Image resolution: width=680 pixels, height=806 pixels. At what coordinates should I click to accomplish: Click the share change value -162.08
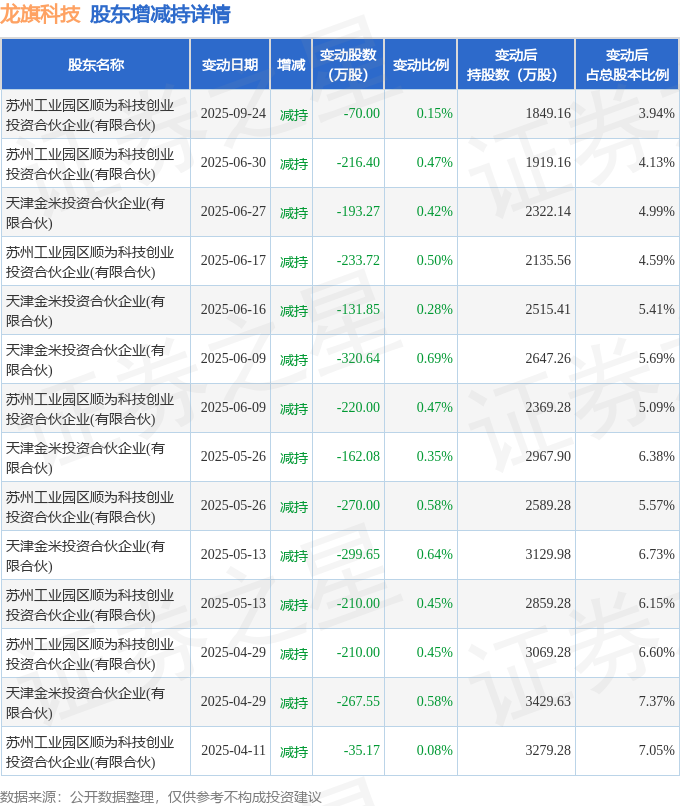pos(358,456)
